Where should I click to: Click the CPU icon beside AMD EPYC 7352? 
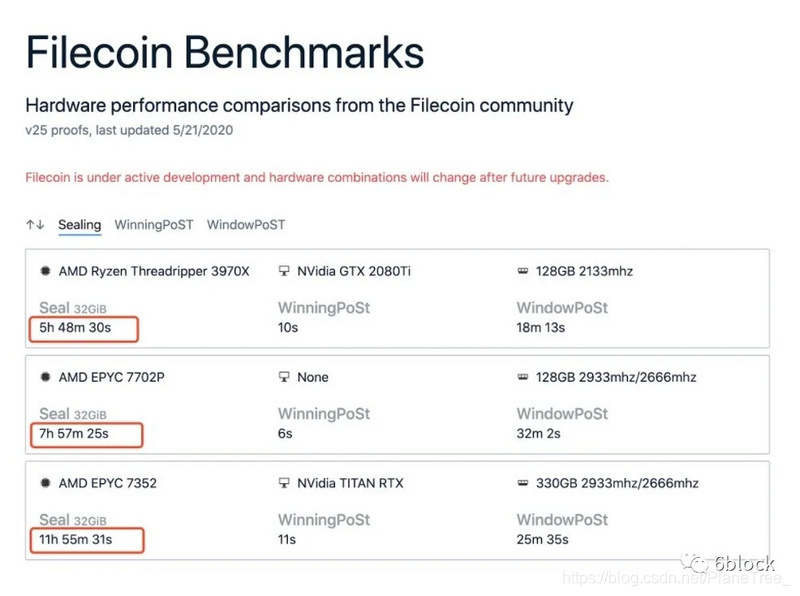point(46,483)
